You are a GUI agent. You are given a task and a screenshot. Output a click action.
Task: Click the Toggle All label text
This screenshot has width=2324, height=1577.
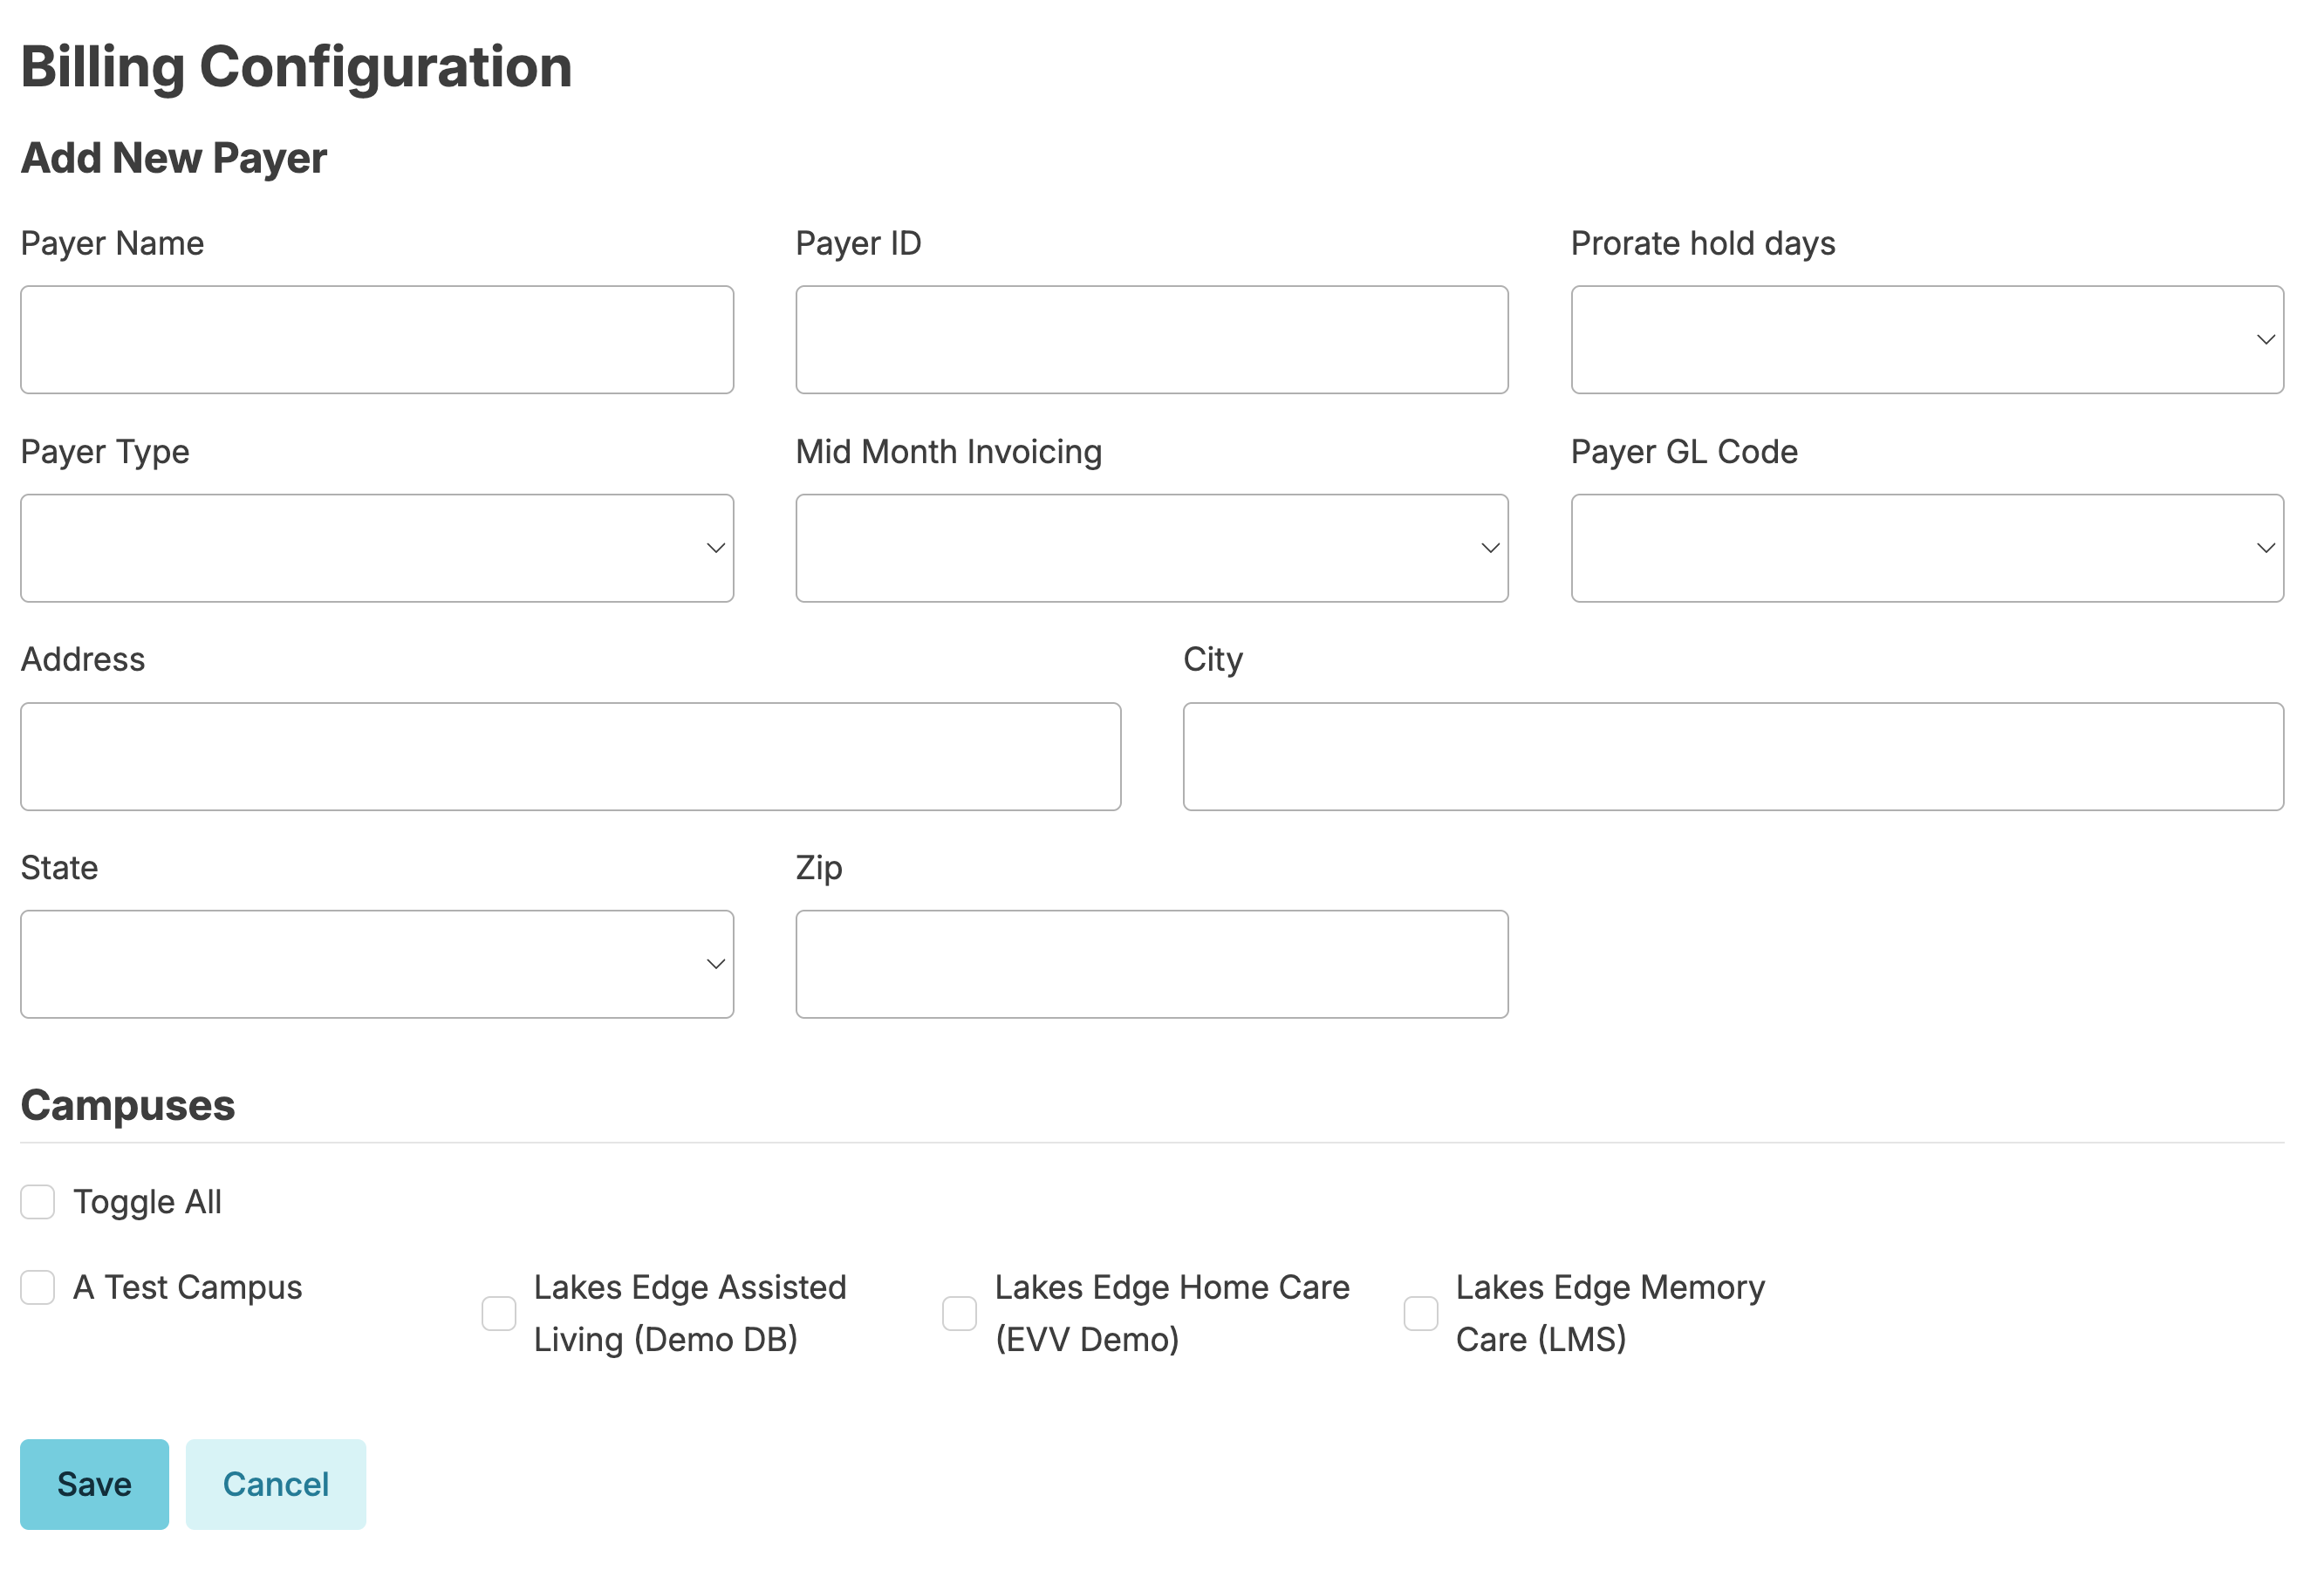point(147,1202)
